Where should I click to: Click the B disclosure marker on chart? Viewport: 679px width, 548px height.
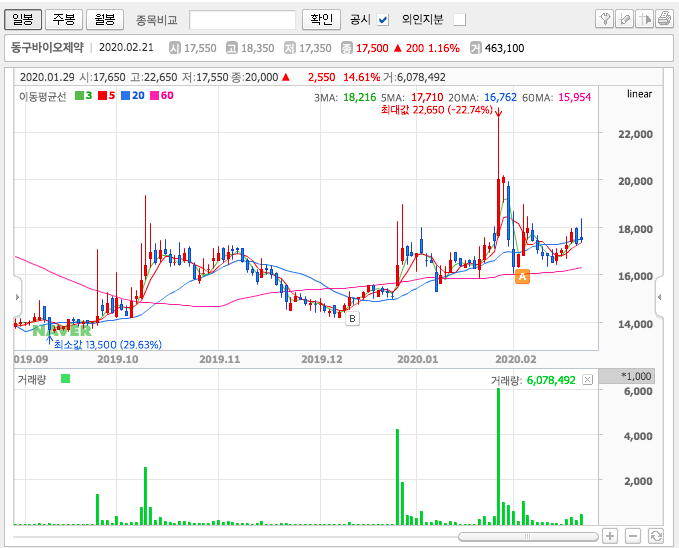point(352,319)
